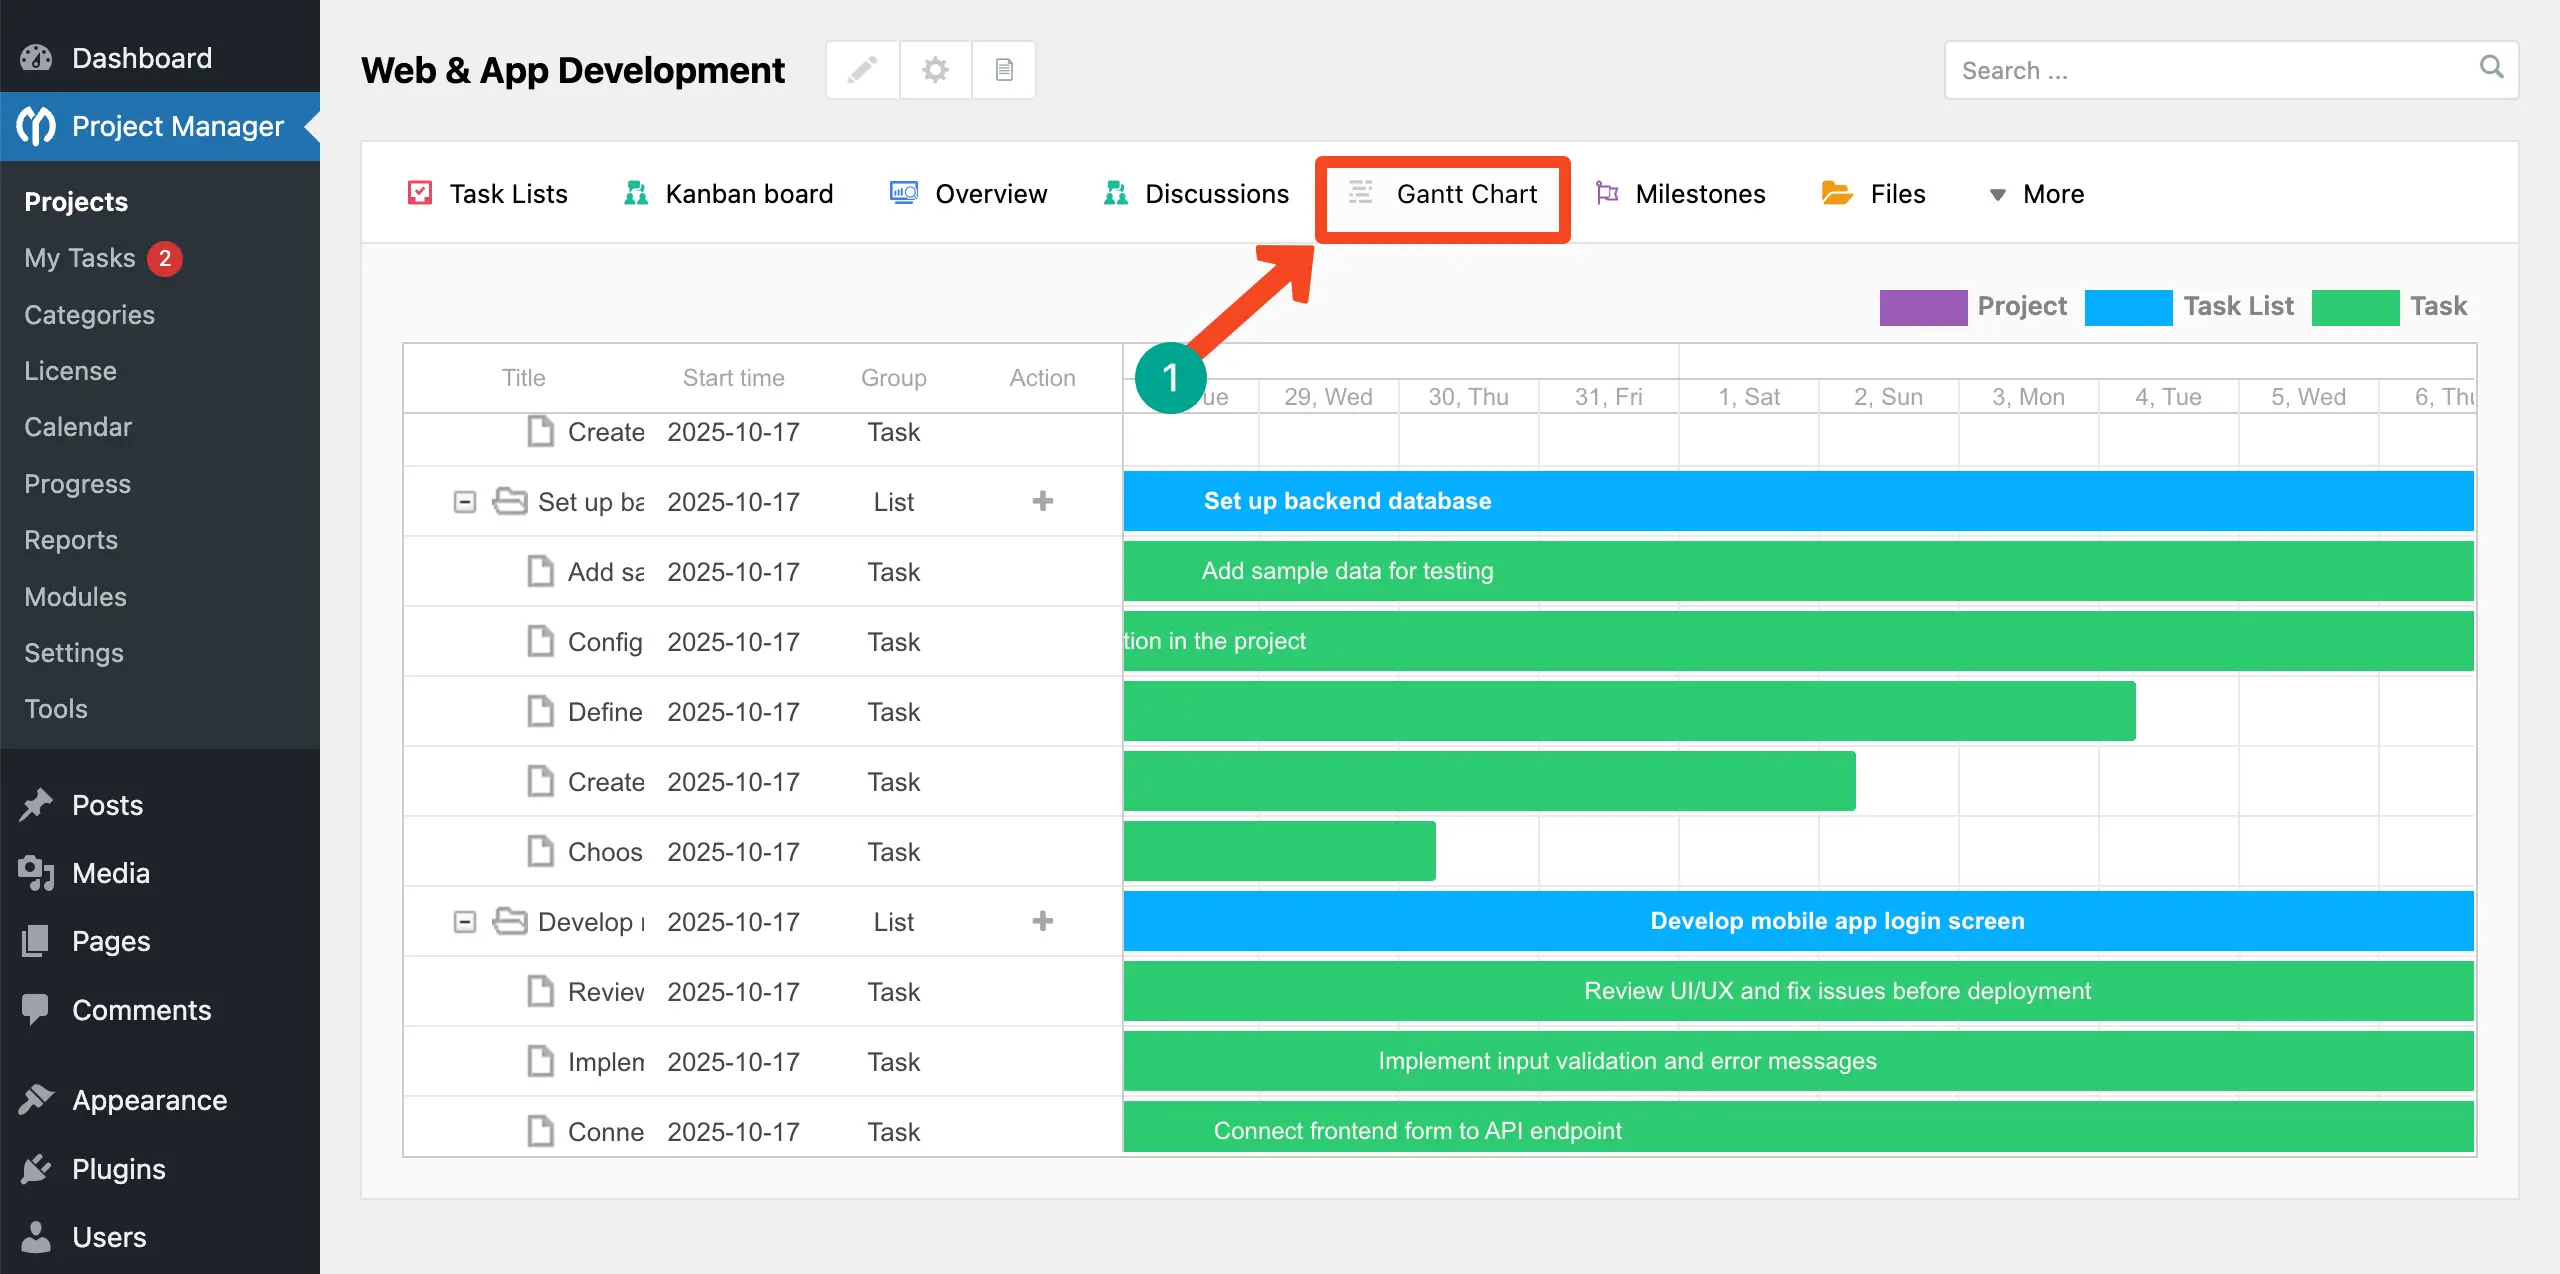Image resolution: width=2560 pixels, height=1274 pixels.
Task: Click the blue Task List legend swatch
Action: pyautogui.click(x=2127, y=307)
